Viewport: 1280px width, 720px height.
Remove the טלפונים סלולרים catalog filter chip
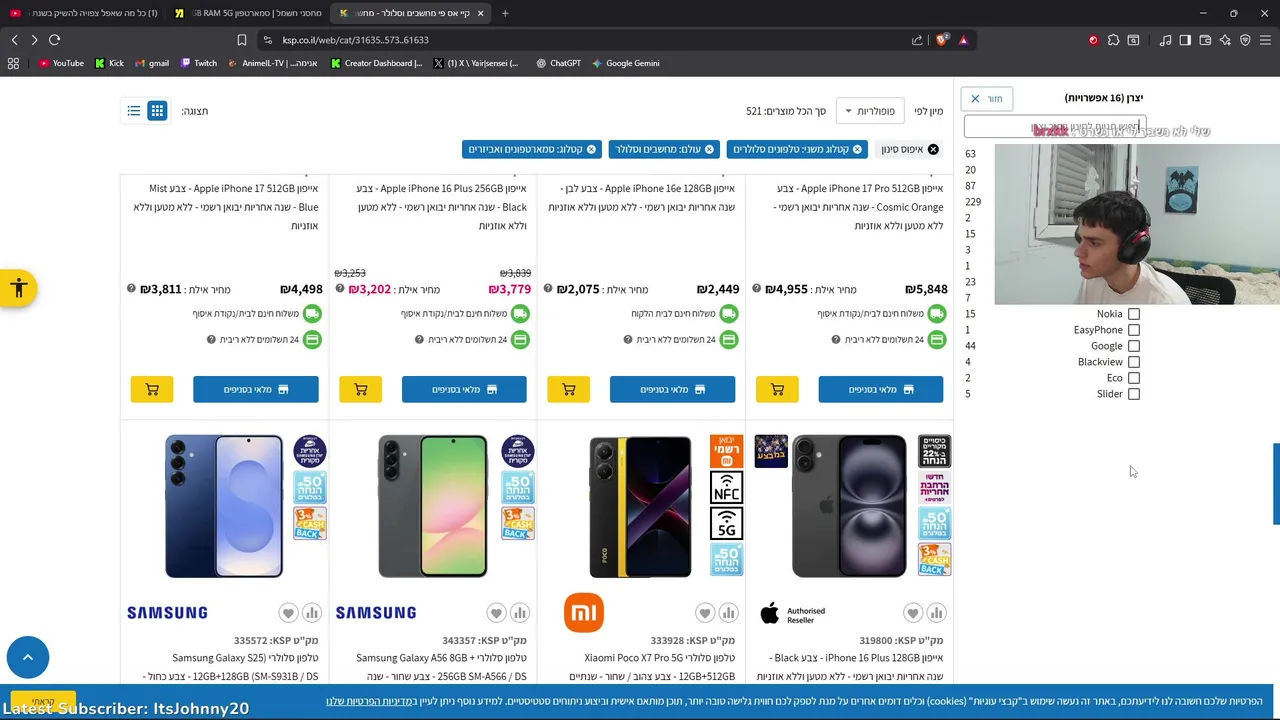[x=857, y=149]
